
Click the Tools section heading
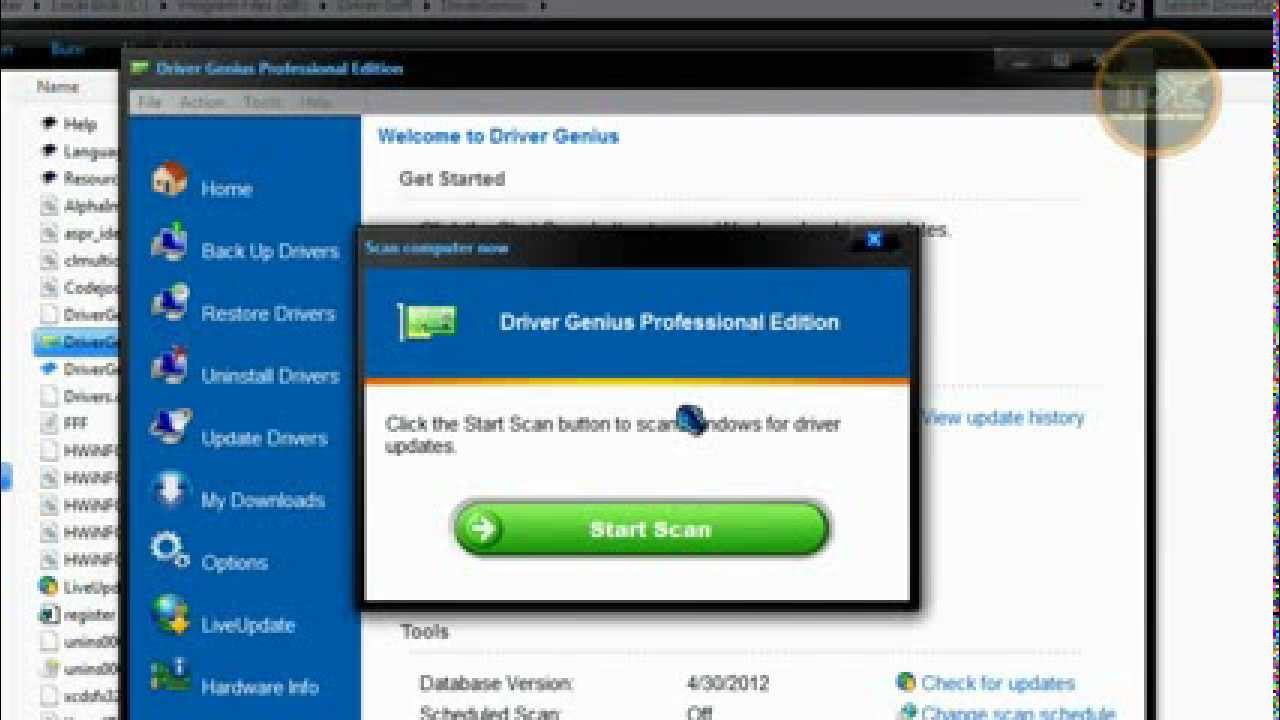tap(425, 631)
